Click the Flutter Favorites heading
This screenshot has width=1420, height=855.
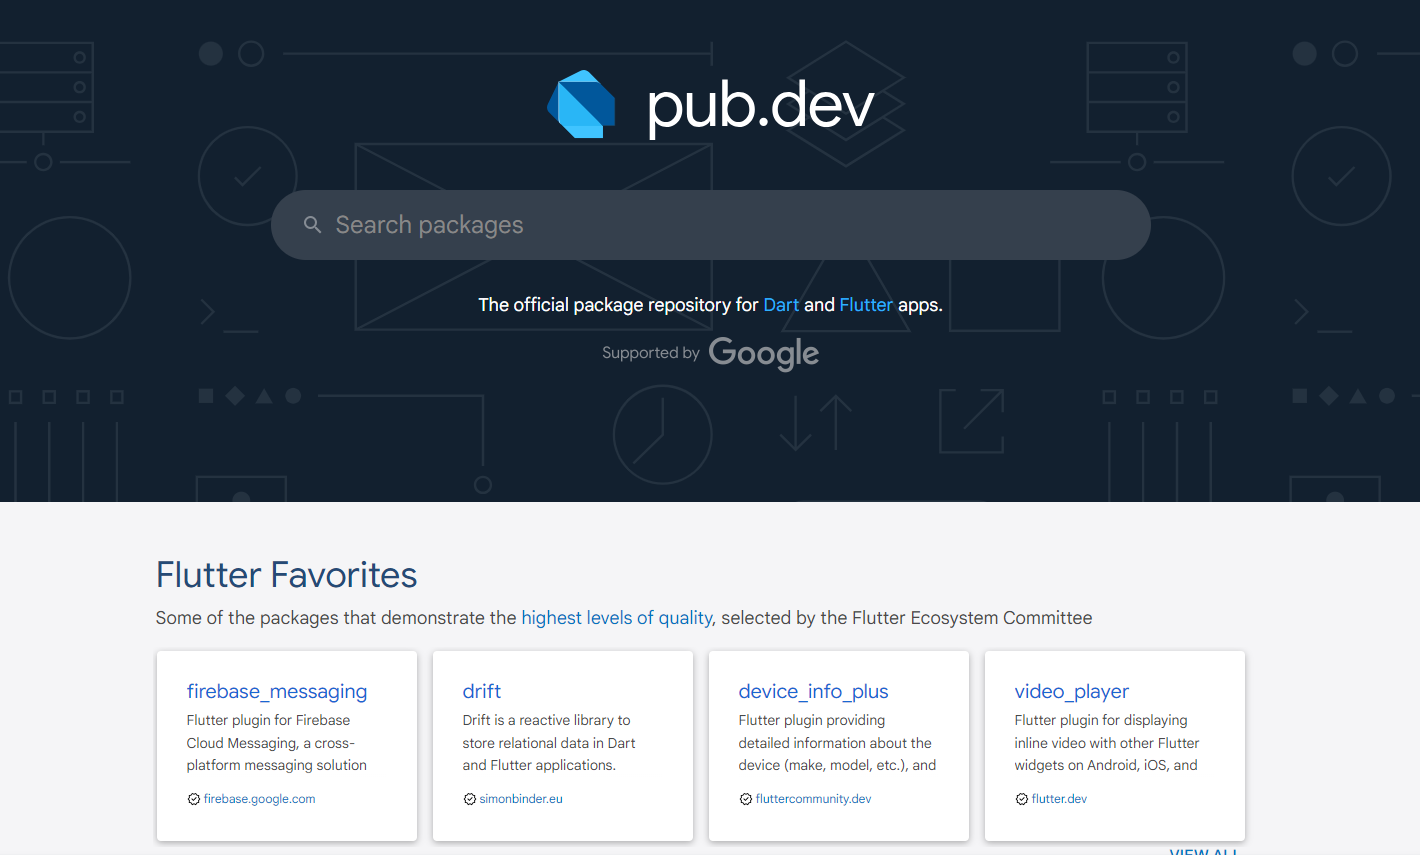click(286, 575)
